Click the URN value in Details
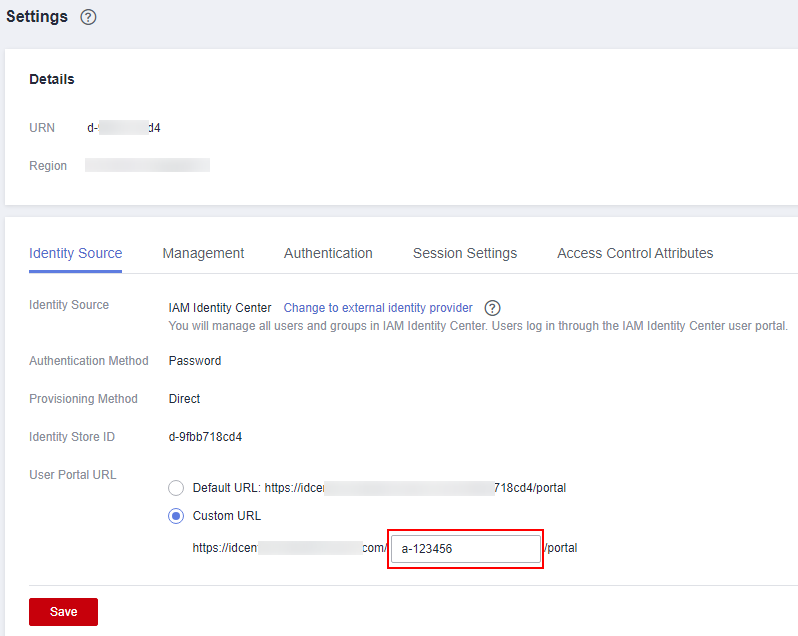This screenshot has width=798, height=636. click(x=124, y=128)
